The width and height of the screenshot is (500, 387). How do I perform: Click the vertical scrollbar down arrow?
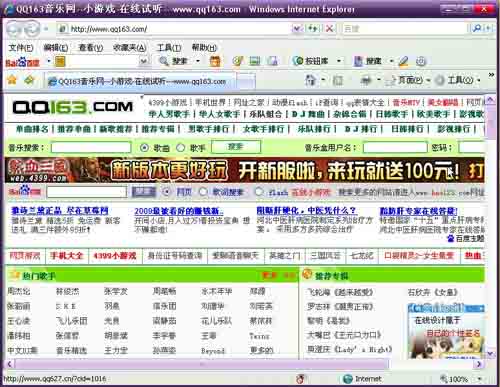490,353
